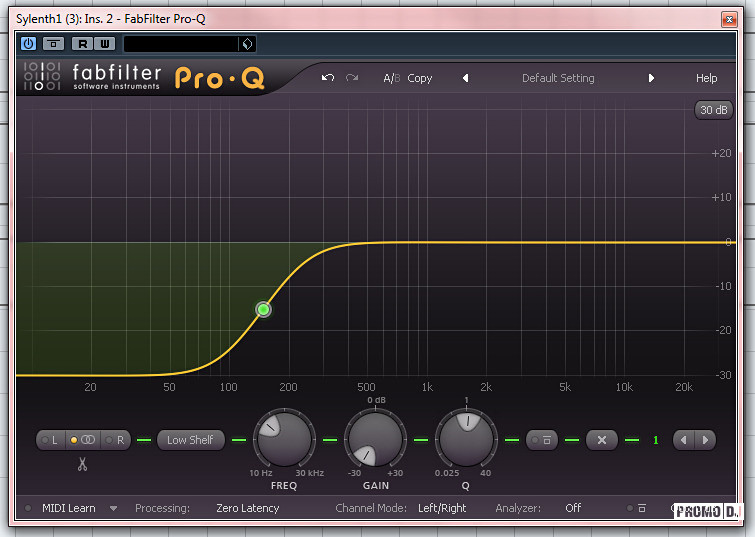Click the GAIN knob
Screen dimensions: 755x537
coord(375,440)
